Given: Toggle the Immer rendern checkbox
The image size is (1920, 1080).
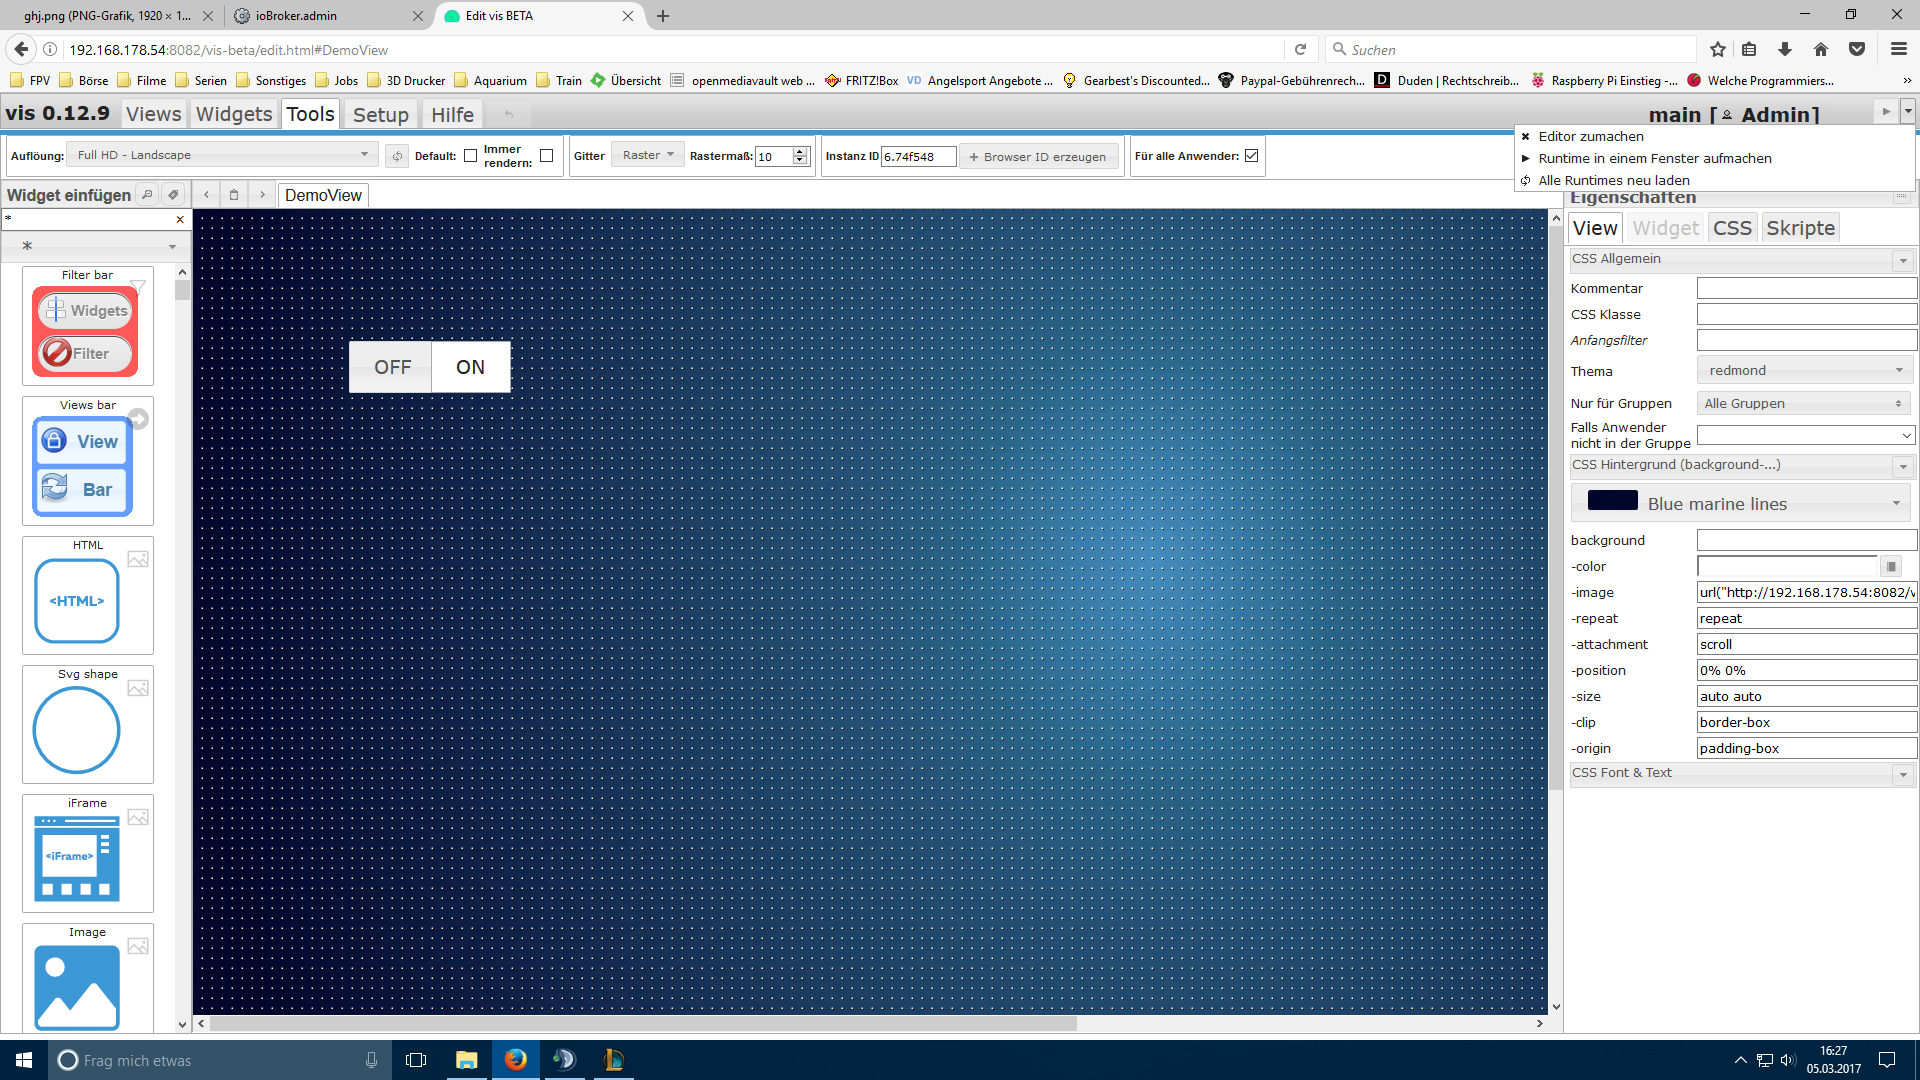Looking at the screenshot, I should tap(546, 156).
